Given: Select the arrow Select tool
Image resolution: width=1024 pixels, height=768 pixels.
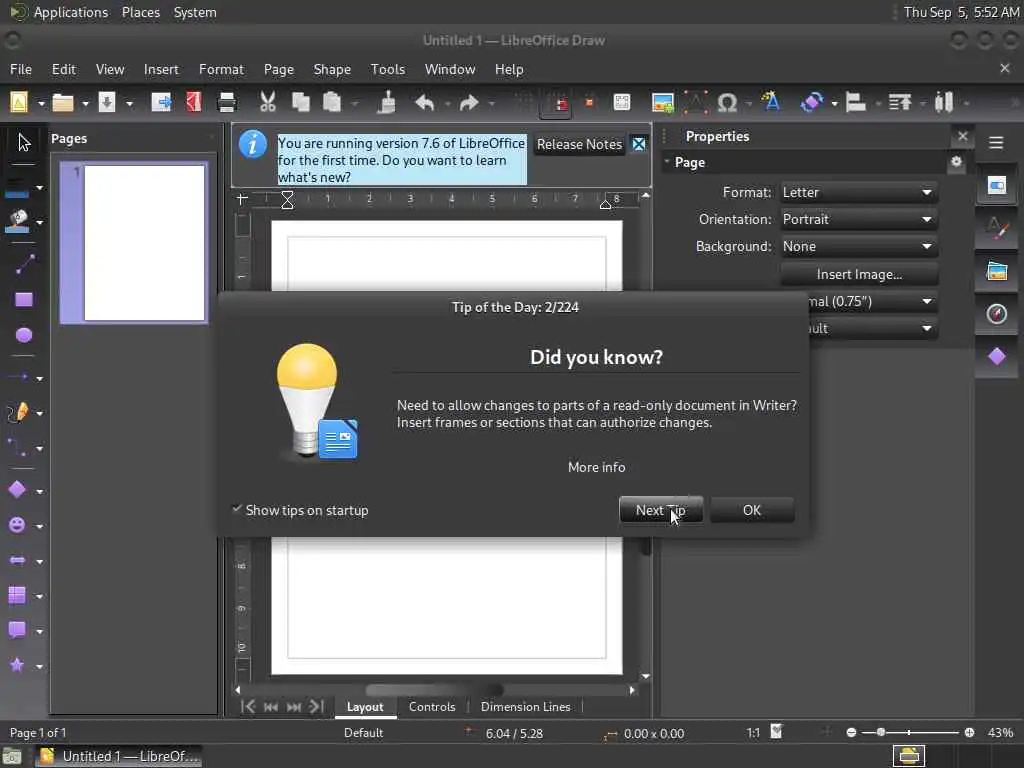Looking at the screenshot, I should pyautogui.click(x=24, y=142).
